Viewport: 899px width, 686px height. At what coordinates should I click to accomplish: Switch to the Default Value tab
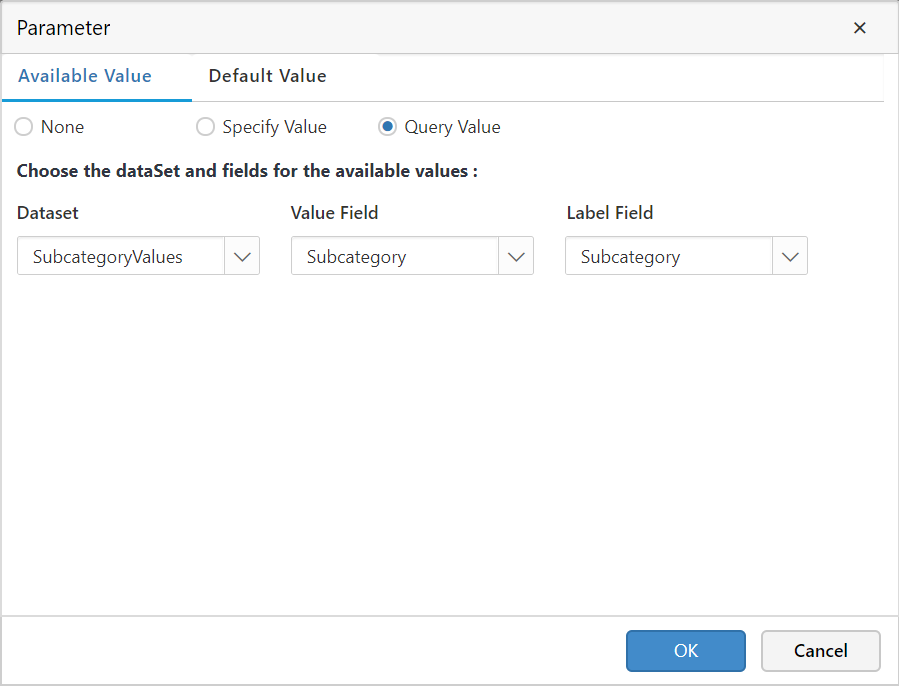tap(267, 76)
